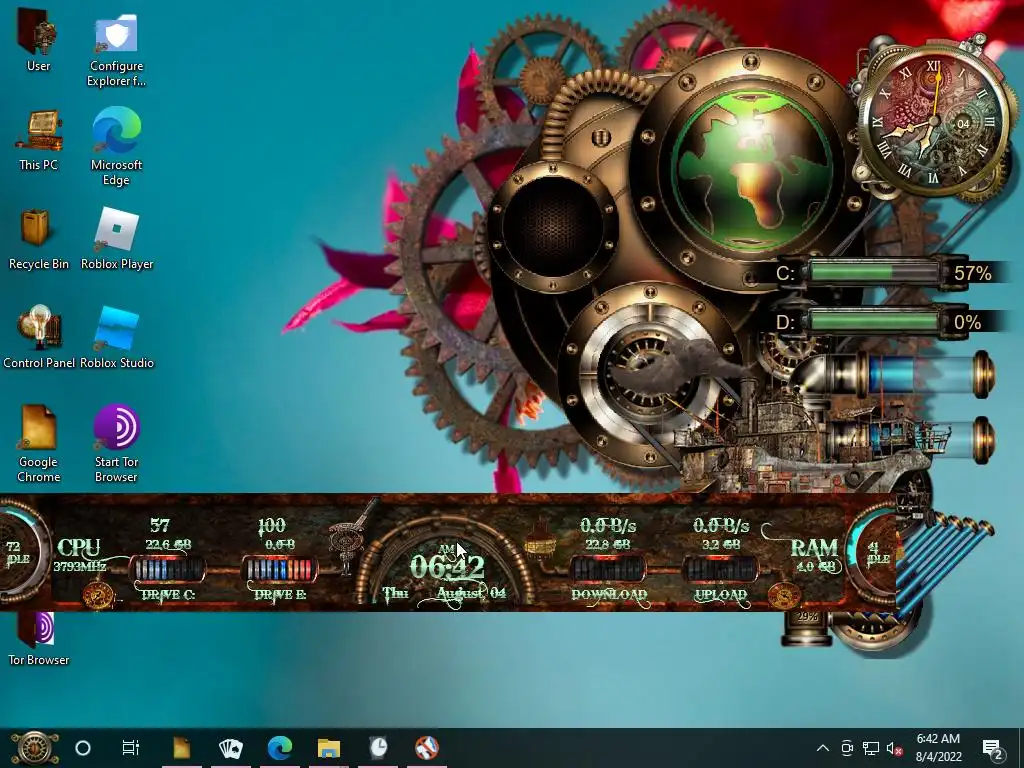
Task: Select the Google Chrome desktop icon
Action: coord(38,444)
